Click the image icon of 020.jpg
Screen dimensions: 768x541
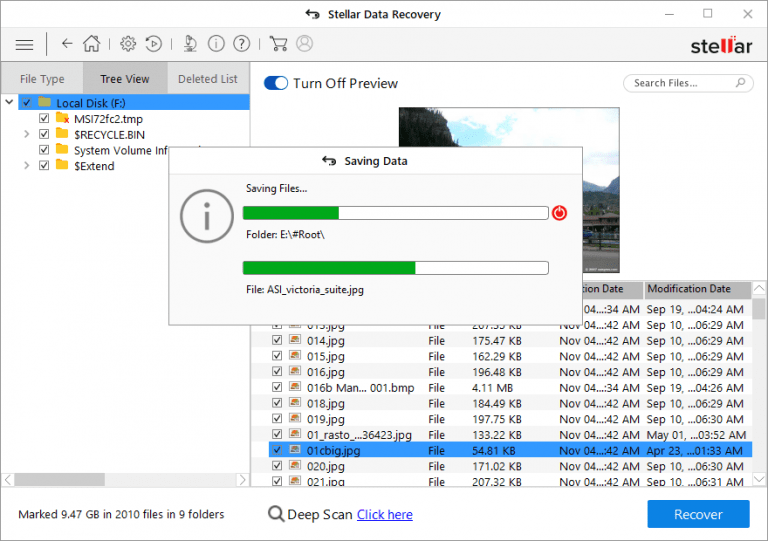pyautogui.click(x=295, y=465)
